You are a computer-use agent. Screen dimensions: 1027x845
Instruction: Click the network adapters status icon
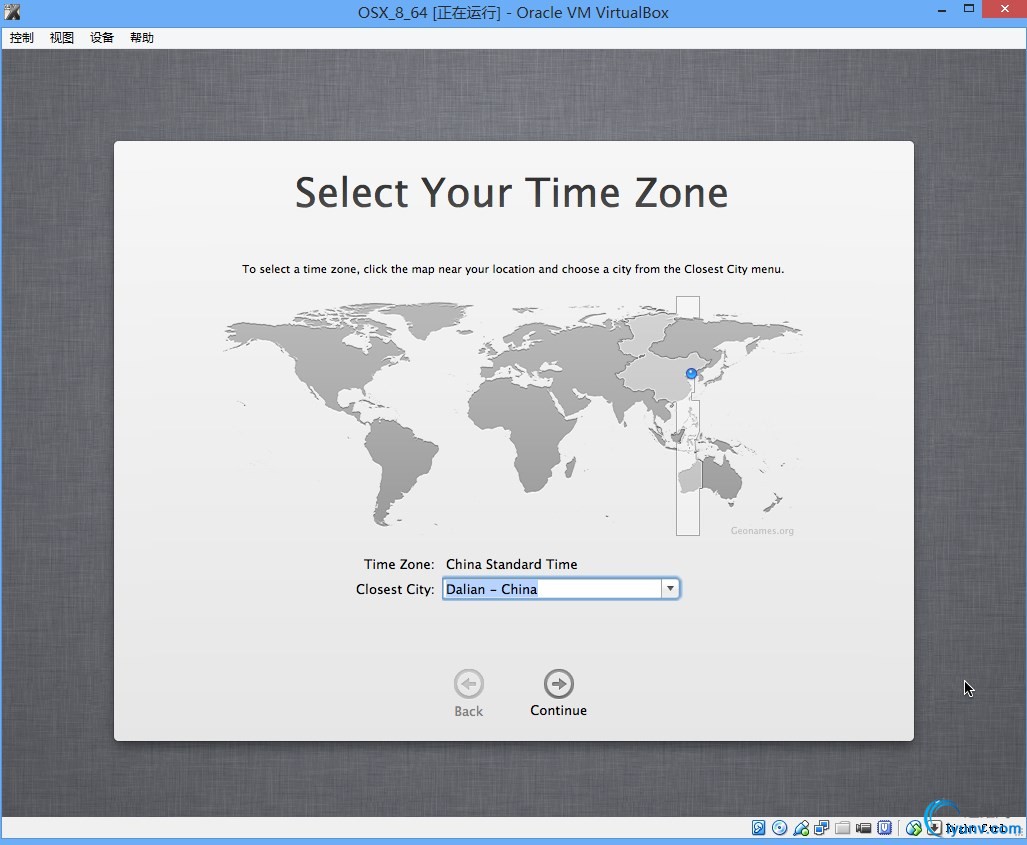click(821, 828)
